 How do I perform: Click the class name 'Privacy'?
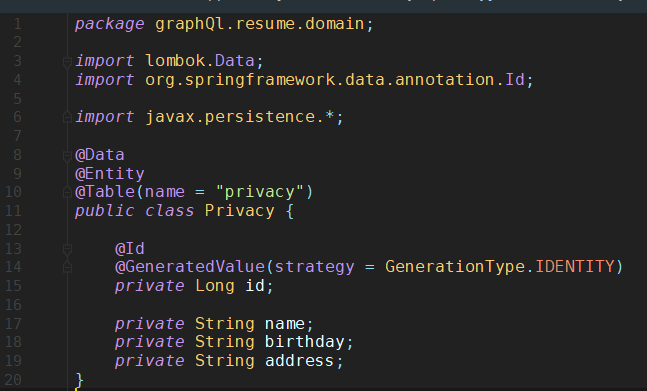[240, 211]
